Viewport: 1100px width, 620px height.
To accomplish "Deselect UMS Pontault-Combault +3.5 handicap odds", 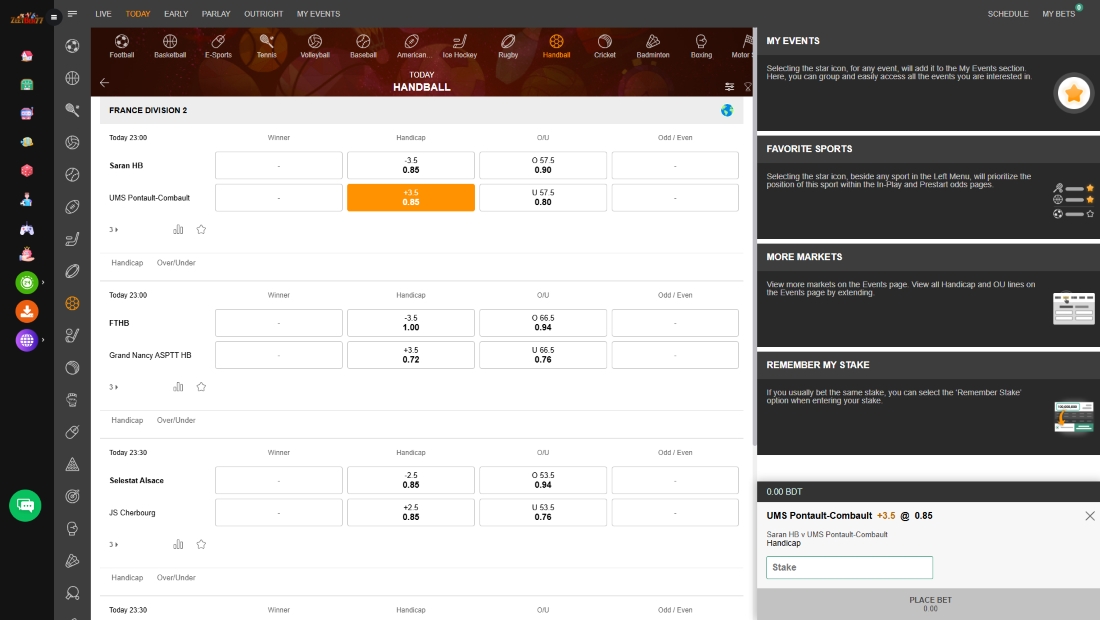I will point(411,197).
